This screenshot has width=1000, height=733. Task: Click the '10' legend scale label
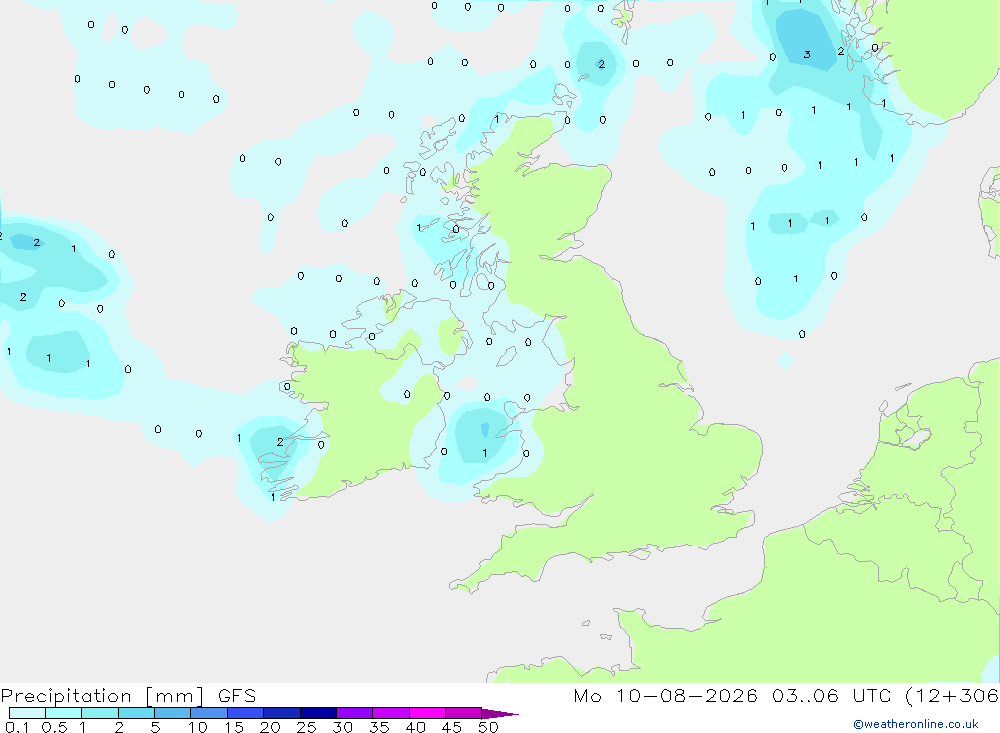(x=198, y=727)
